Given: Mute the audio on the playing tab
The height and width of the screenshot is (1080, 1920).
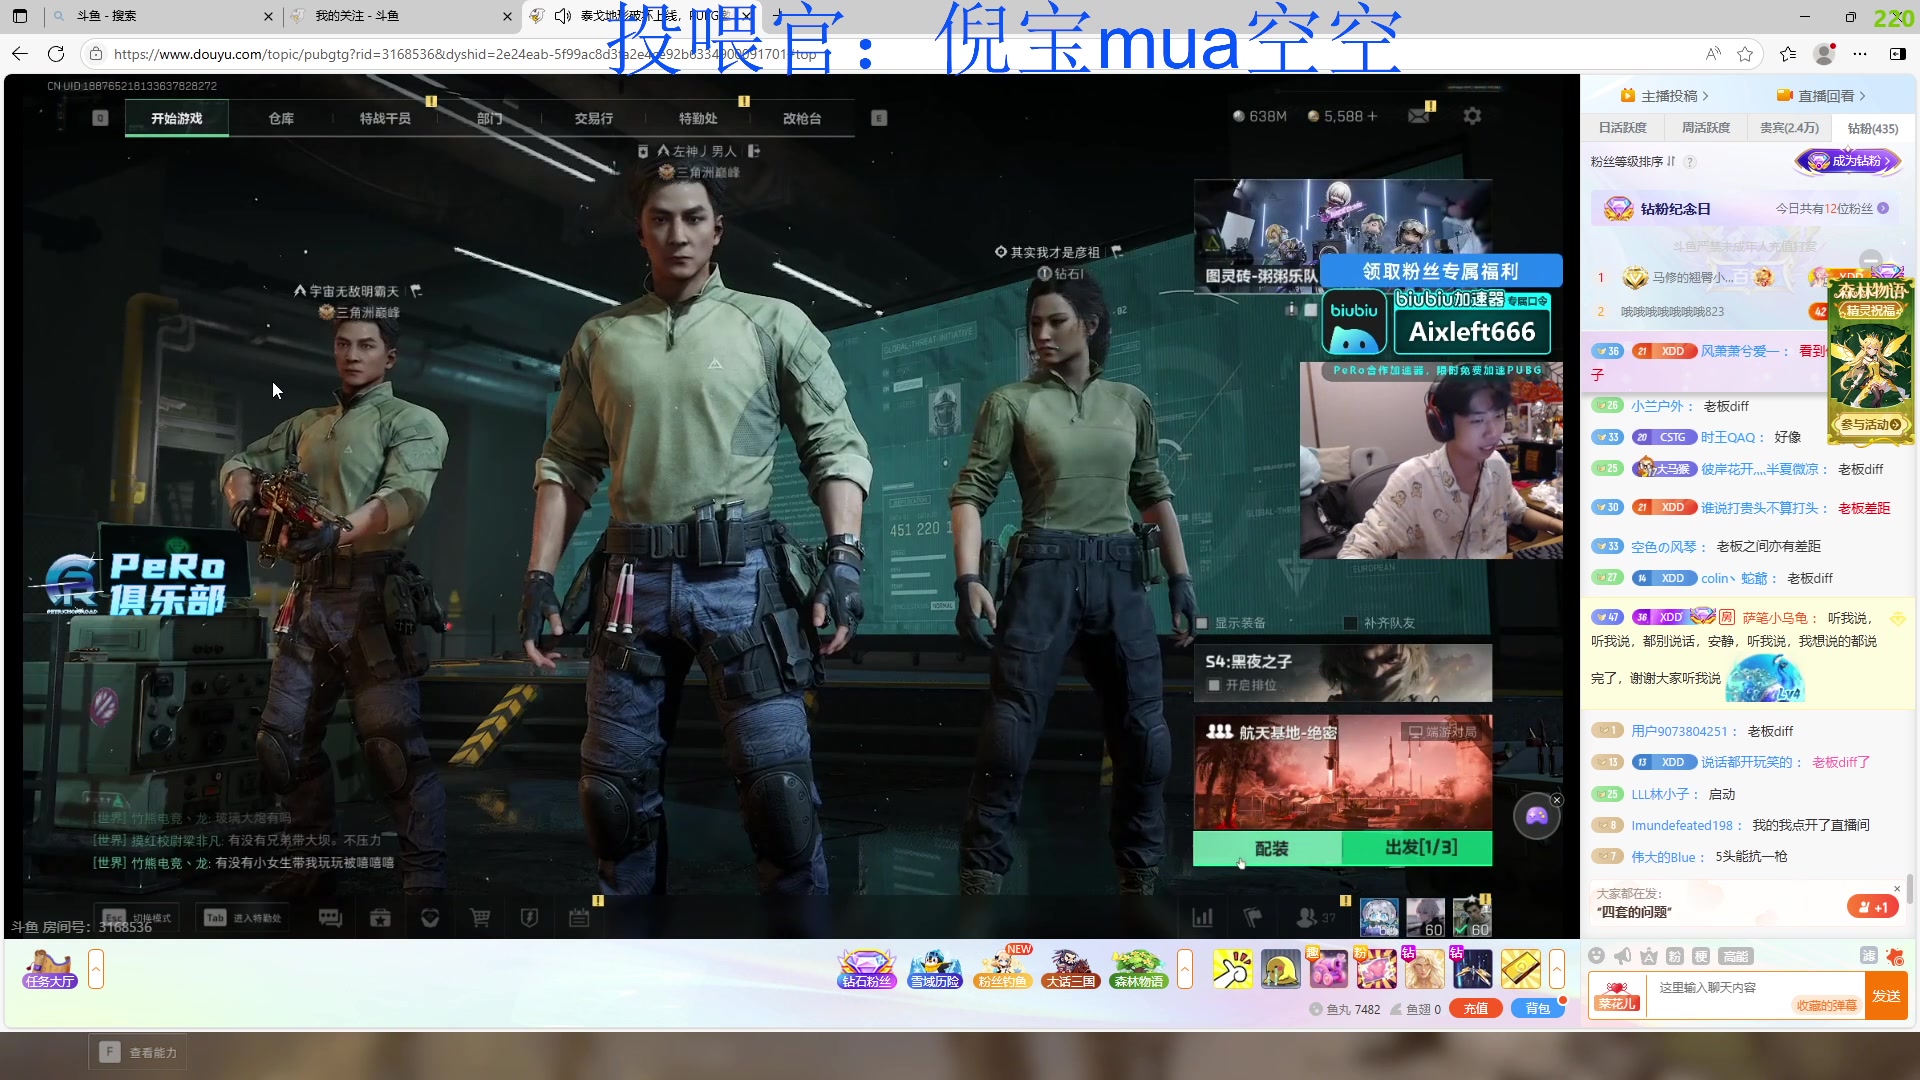Looking at the screenshot, I should point(562,16).
